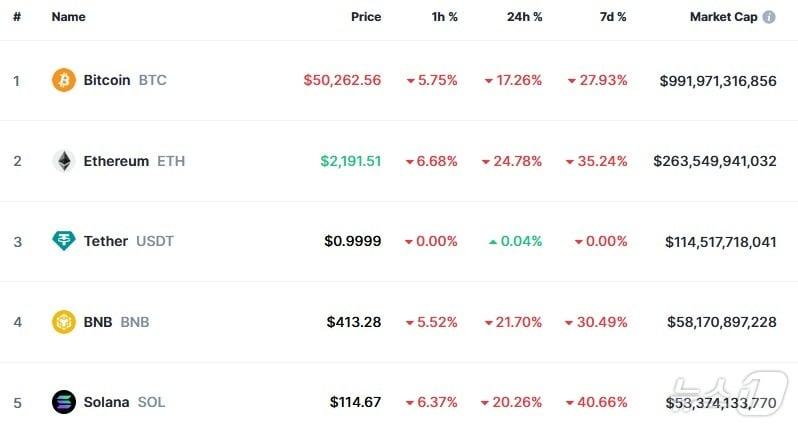Click the Ethereum diamond logo icon

pos(64,161)
